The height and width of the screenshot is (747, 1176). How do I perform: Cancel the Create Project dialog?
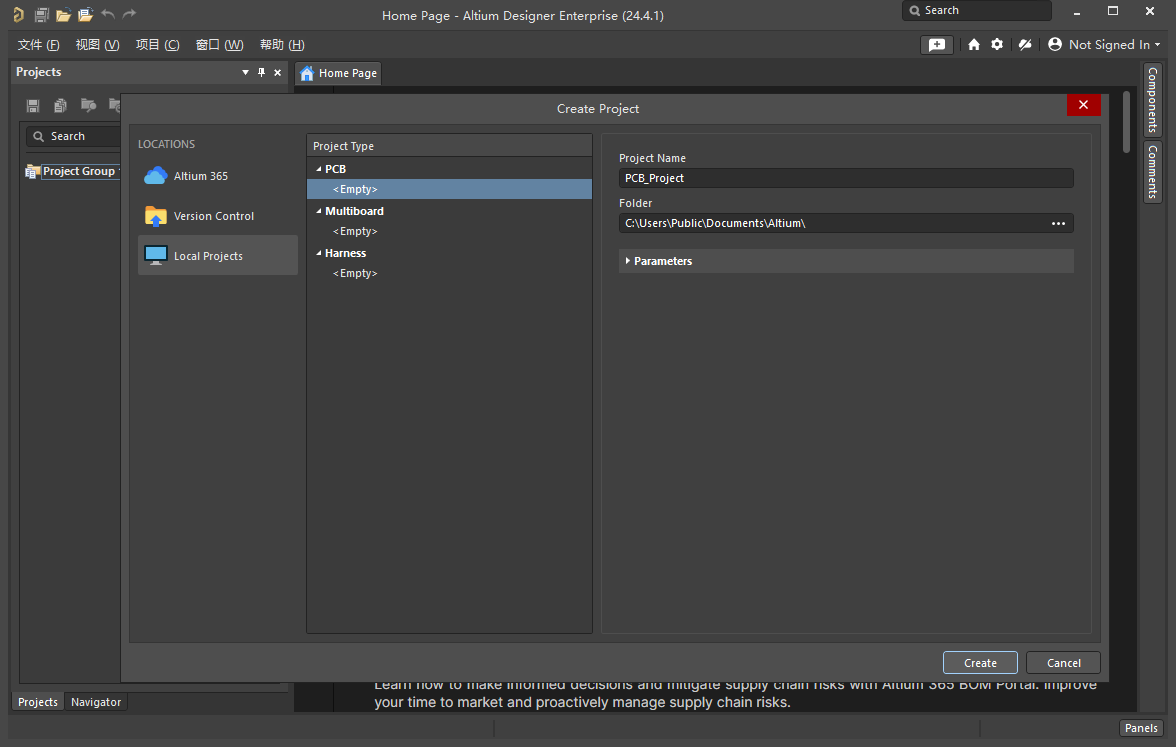[1062, 662]
